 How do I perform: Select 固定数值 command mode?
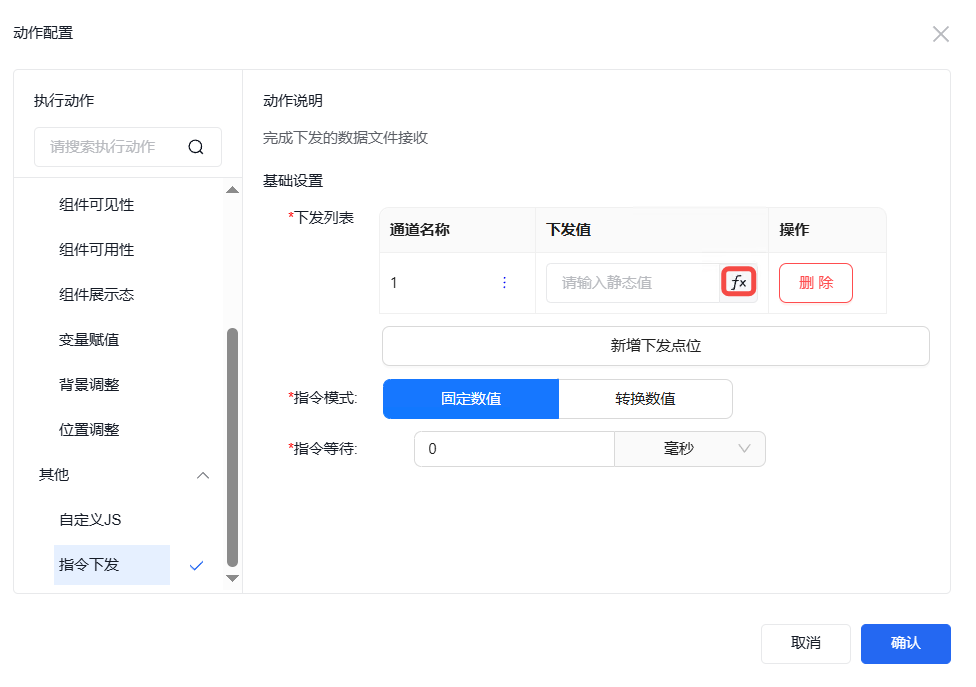click(x=470, y=398)
